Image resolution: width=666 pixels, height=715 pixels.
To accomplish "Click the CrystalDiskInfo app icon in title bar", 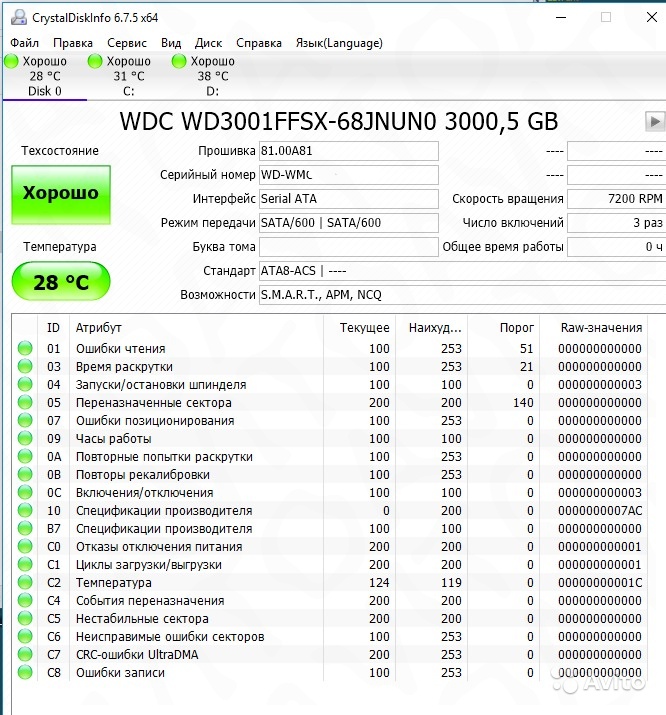I will tap(18, 17).
